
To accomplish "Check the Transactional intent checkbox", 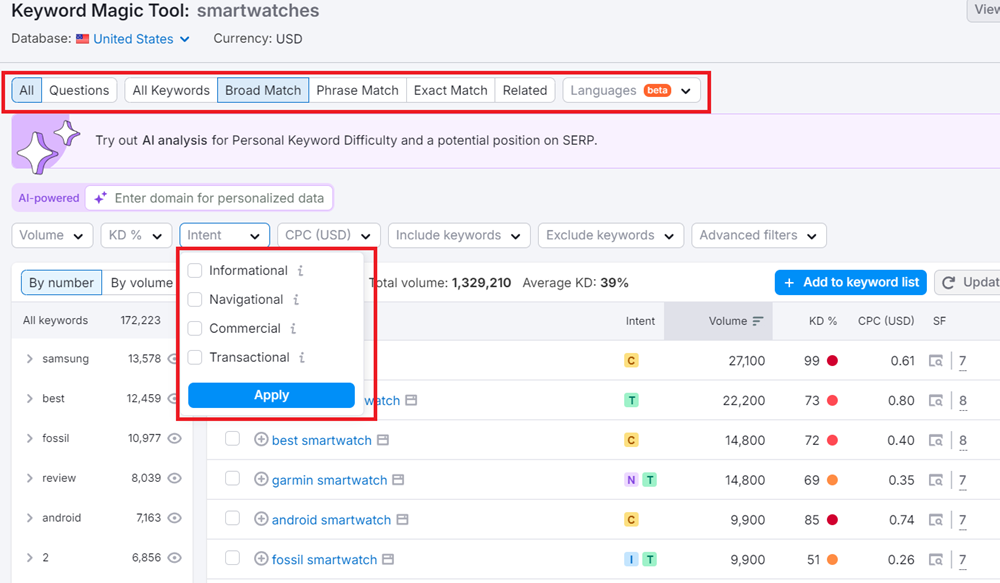I will point(195,357).
